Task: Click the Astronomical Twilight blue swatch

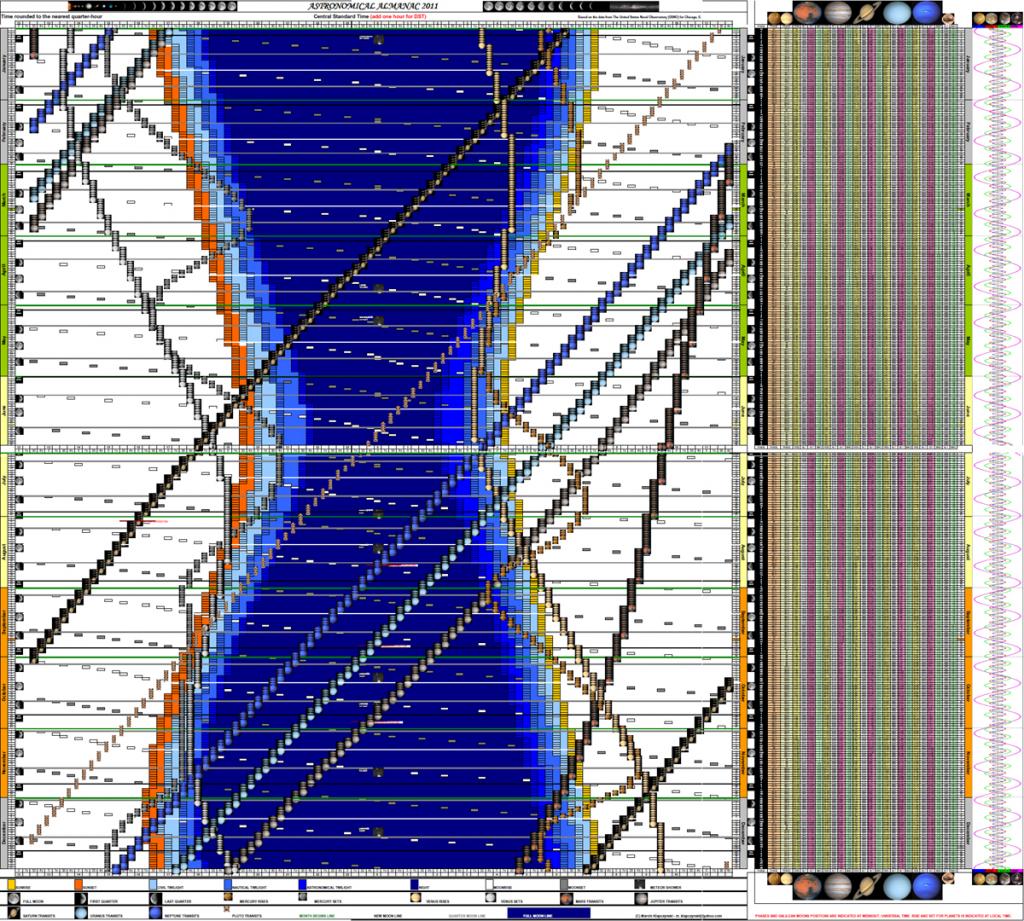Action: click(x=302, y=884)
